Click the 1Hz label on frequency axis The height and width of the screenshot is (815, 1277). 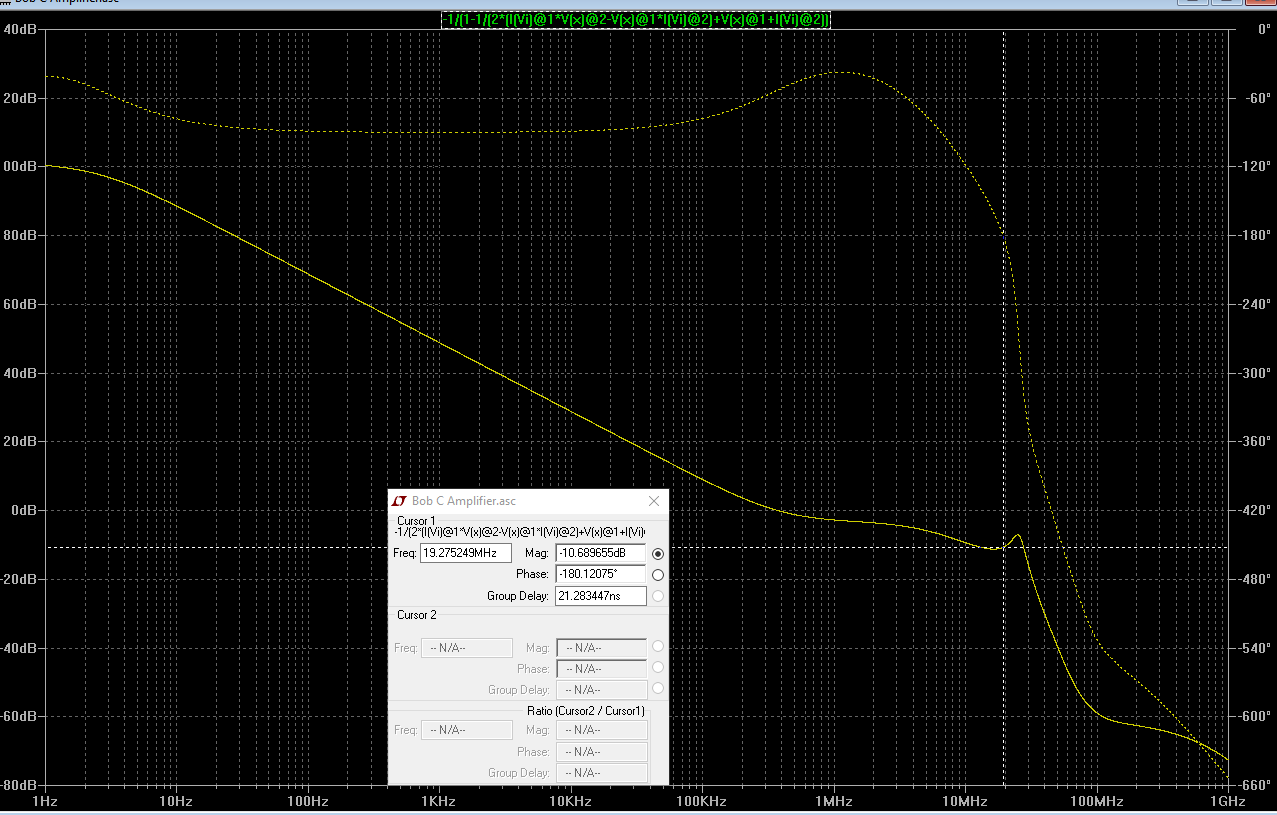coord(45,802)
